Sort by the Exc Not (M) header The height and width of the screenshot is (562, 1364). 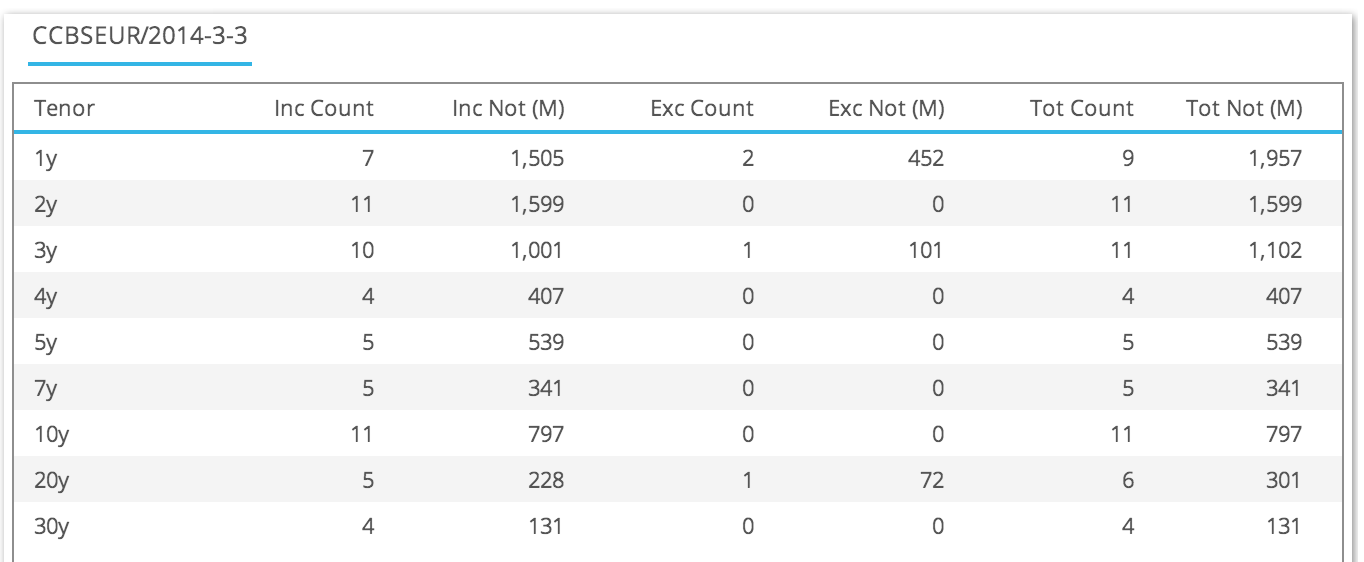(x=886, y=109)
